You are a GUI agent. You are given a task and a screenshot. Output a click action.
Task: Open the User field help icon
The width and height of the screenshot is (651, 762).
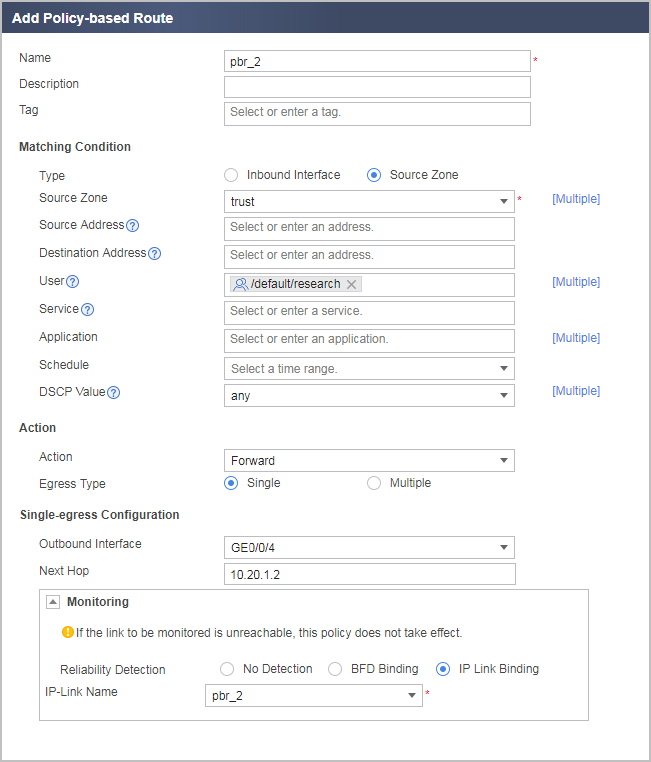click(x=72, y=281)
